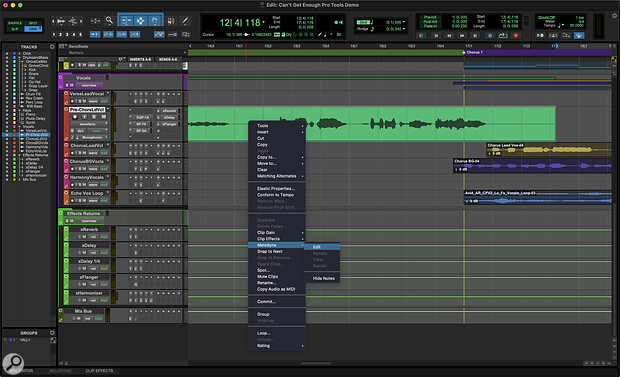The image size is (620, 377).
Task: Open the toolbar options circle at top right
Action: coord(614,16)
